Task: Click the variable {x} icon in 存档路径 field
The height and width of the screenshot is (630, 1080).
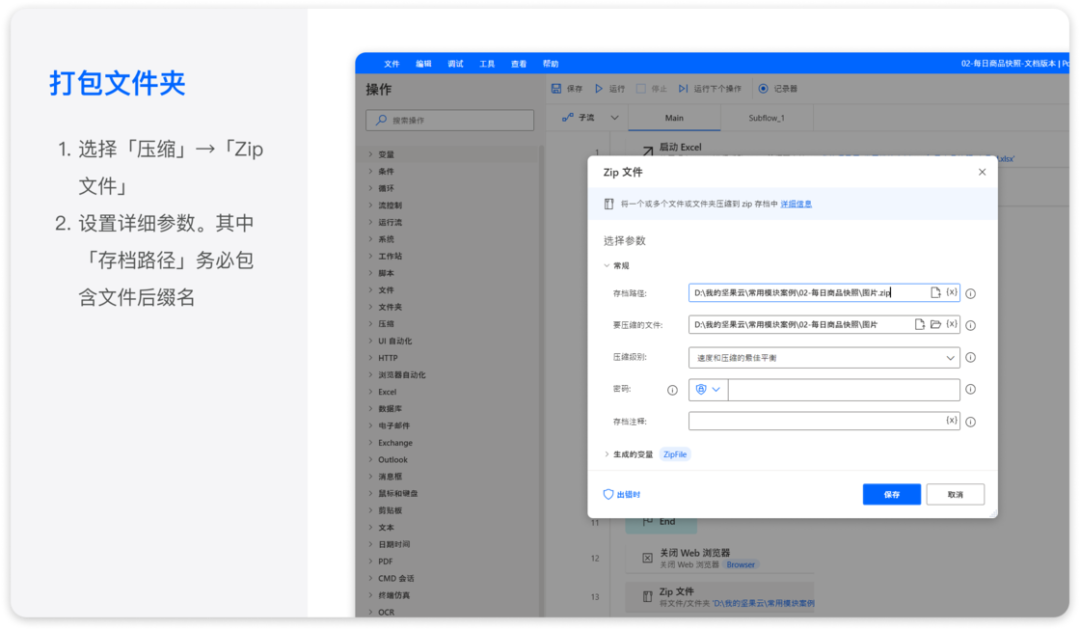Action: click(951, 293)
